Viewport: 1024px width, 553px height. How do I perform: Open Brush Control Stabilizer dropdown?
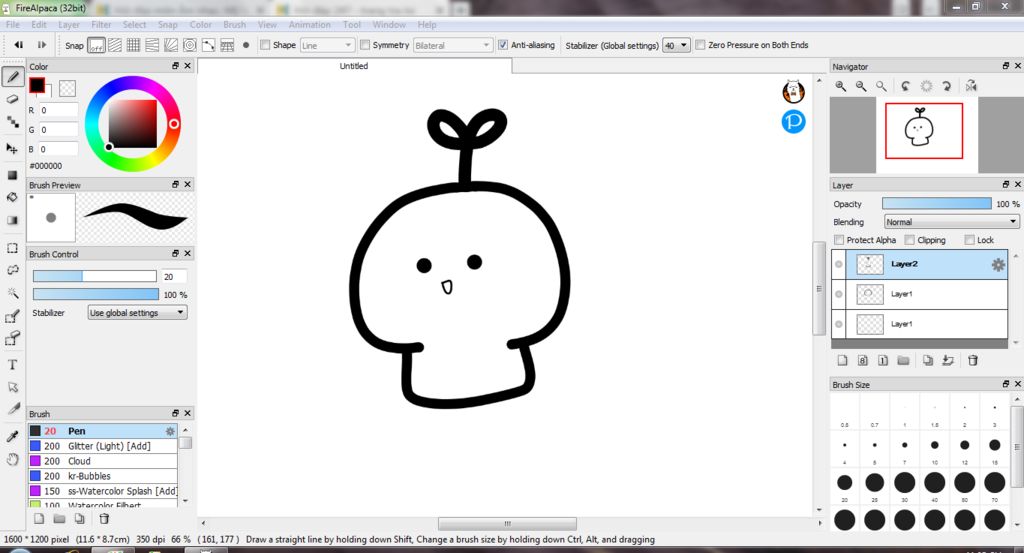tap(138, 313)
